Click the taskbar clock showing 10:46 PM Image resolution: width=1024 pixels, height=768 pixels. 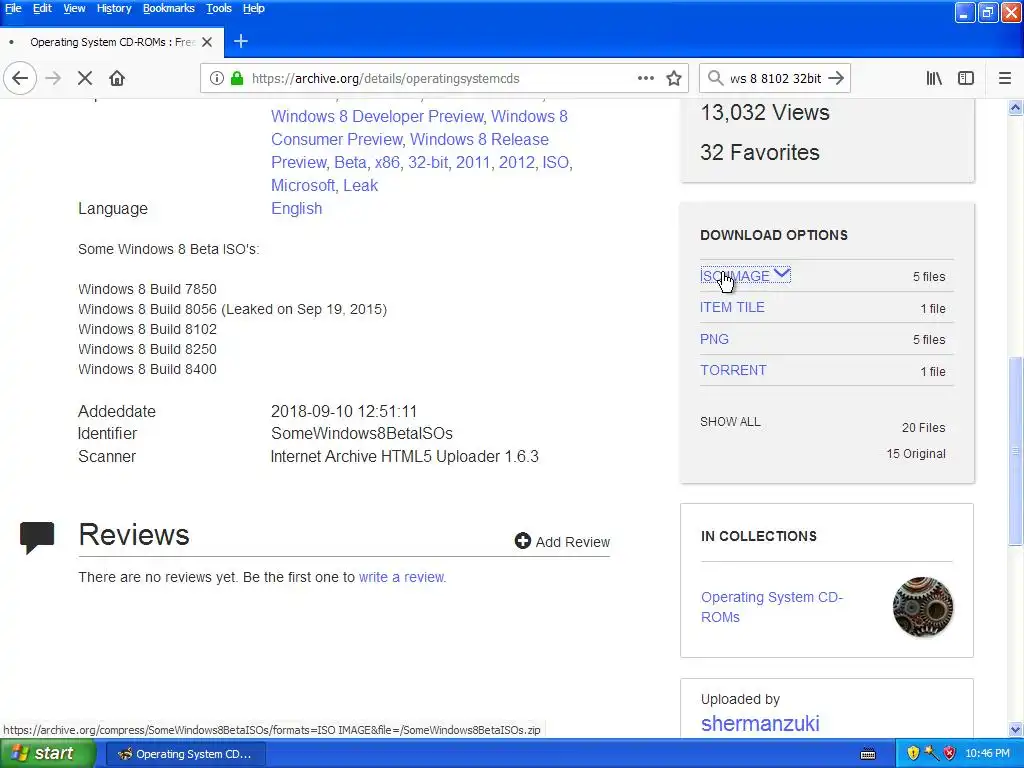pyautogui.click(x=987, y=754)
